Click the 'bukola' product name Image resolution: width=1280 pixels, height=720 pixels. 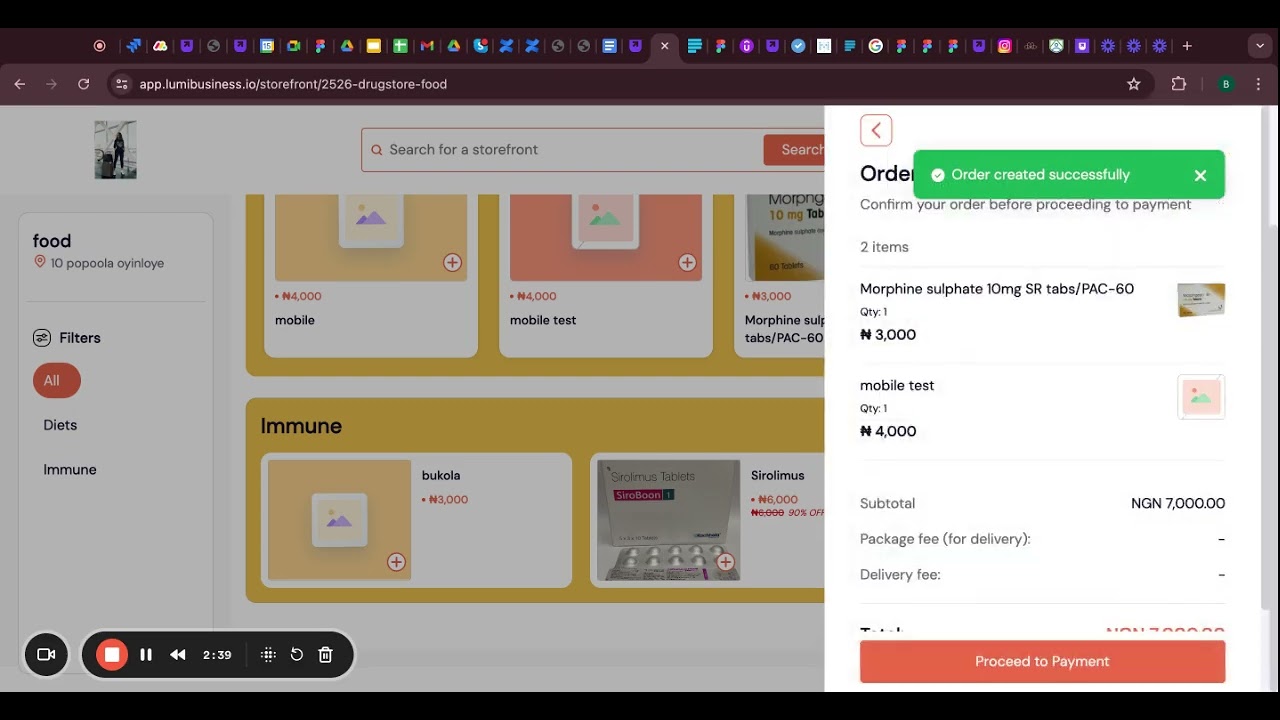pos(441,475)
